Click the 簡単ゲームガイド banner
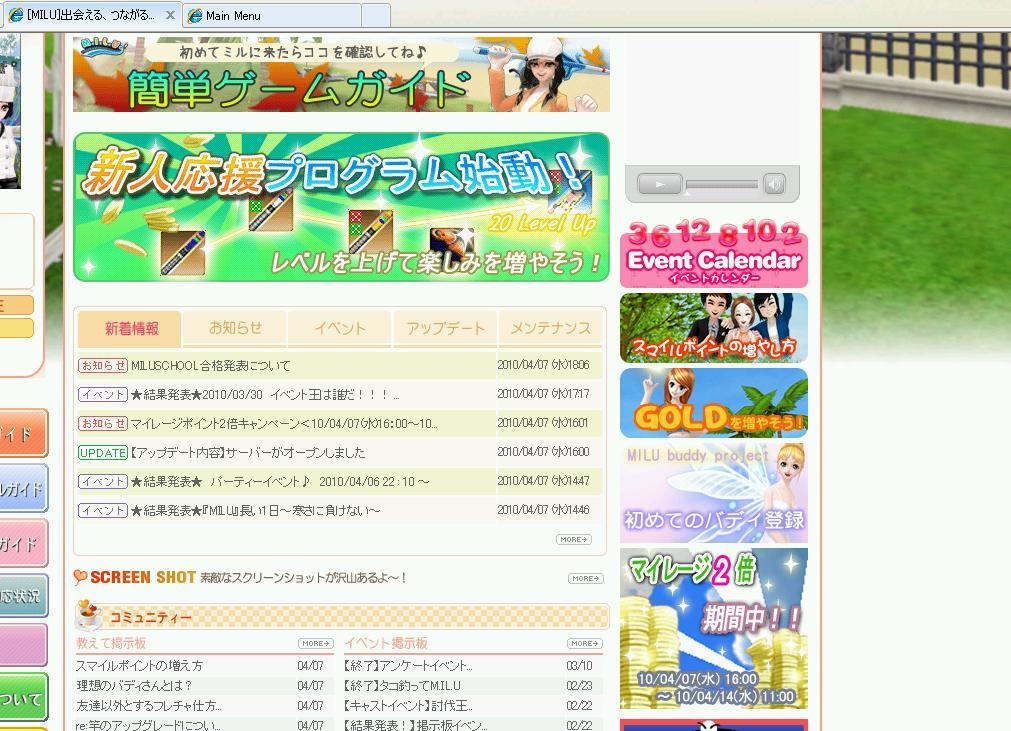The height and width of the screenshot is (731, 1011). pos(341,75)
